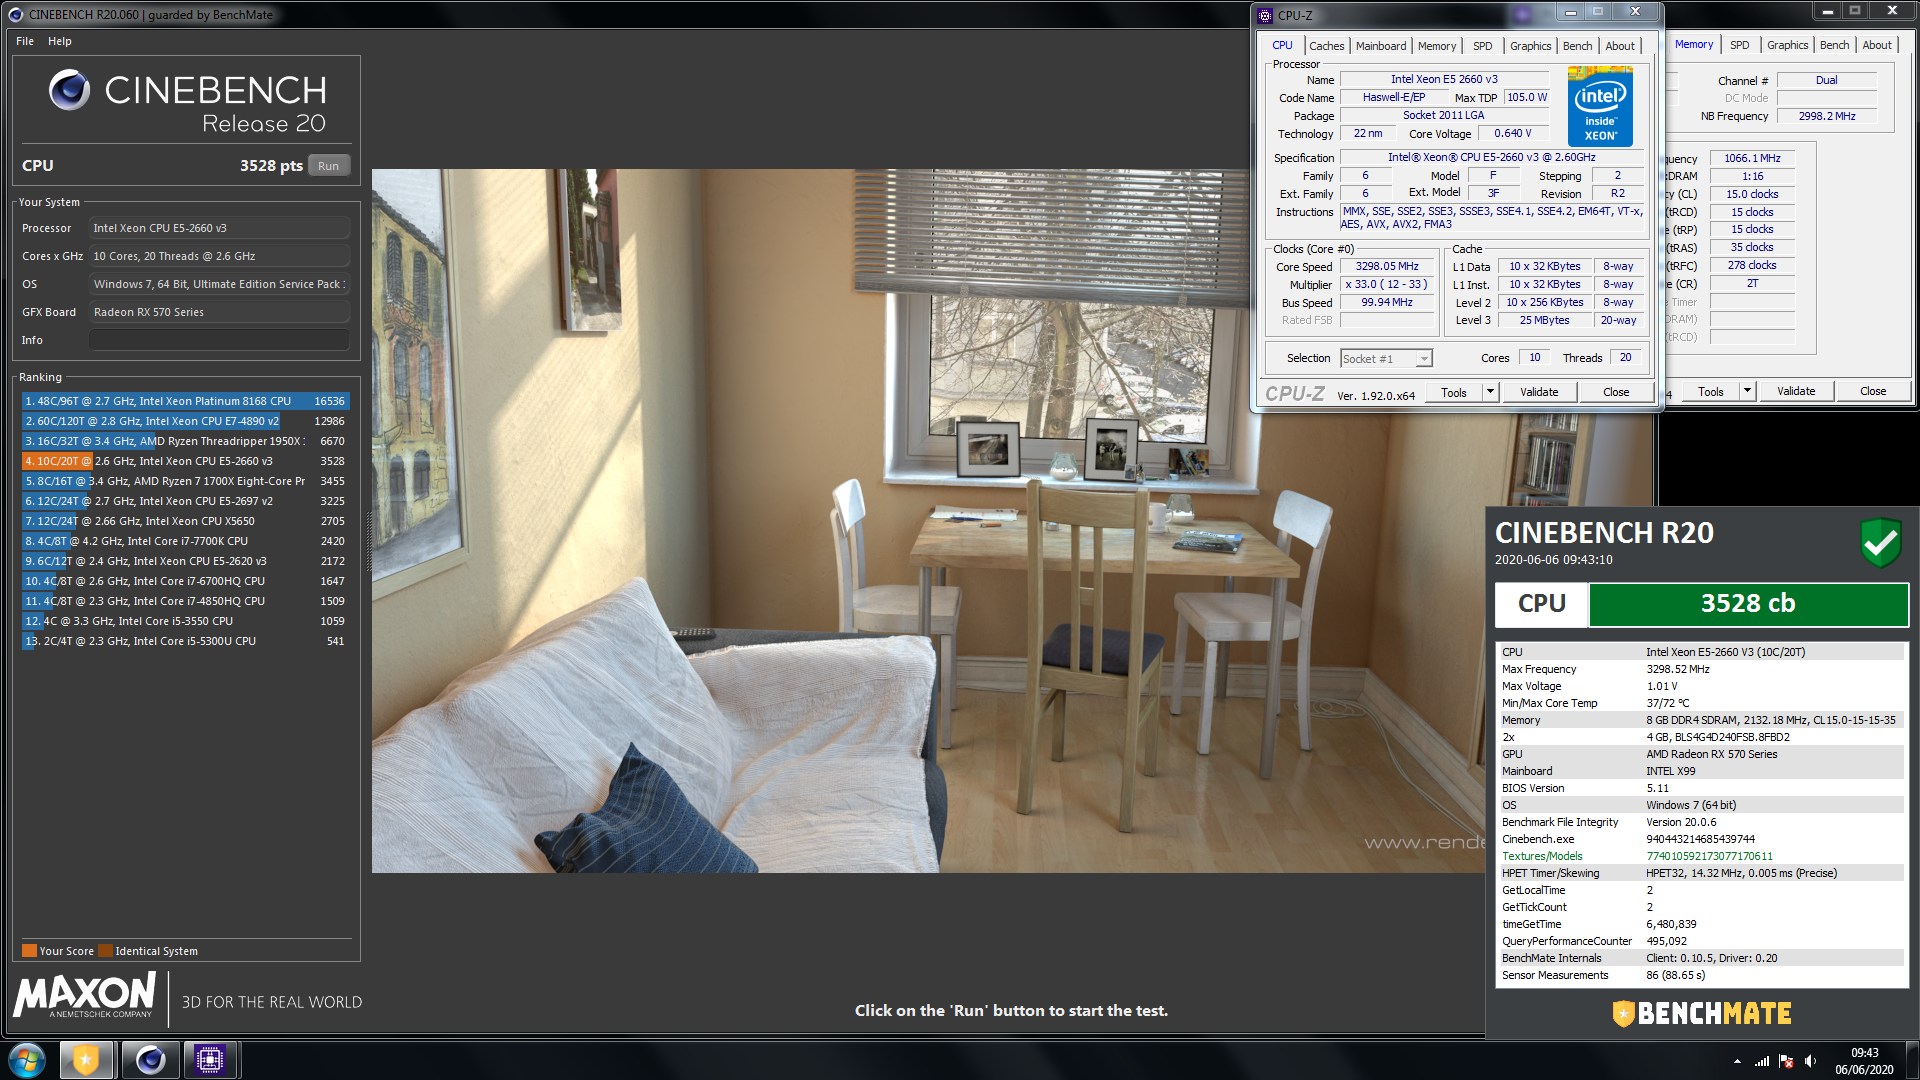Click Validate in background CPU-Z window

(1796, 392)
